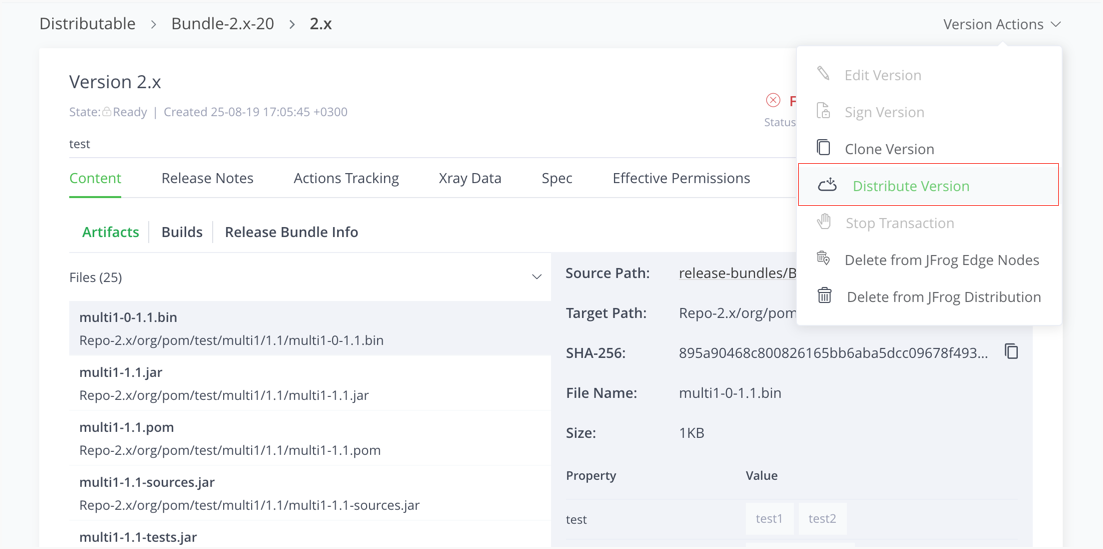The width and height of the screenshot is (1103, 549).
Task: Click the lock icon next to Ready state
Action: click(107, 112)
